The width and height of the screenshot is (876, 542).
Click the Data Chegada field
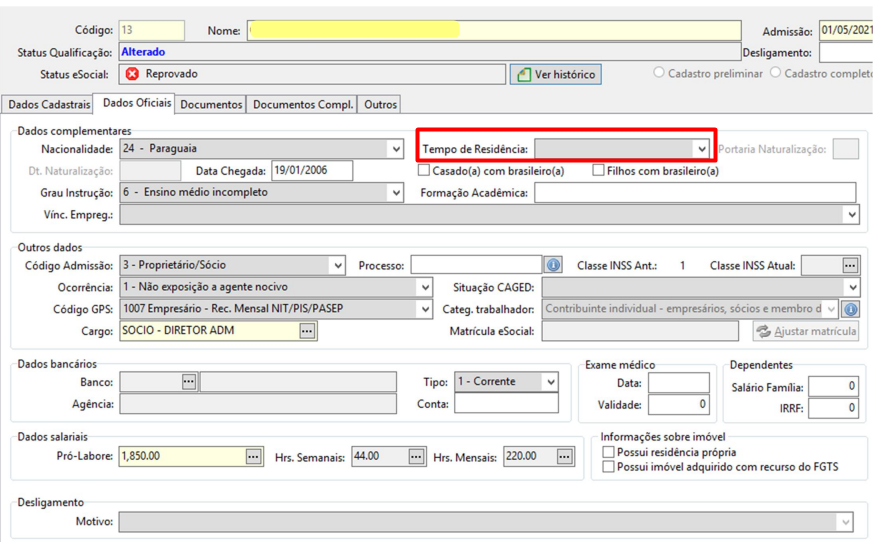point(312,170)
